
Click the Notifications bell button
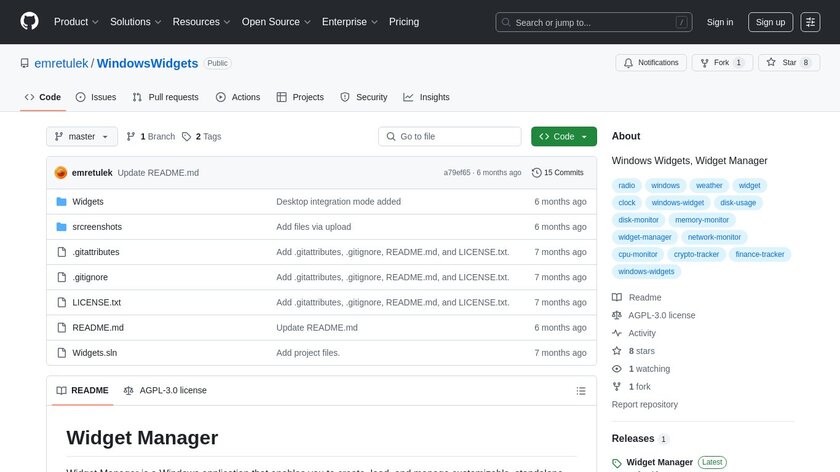[651, 63]
